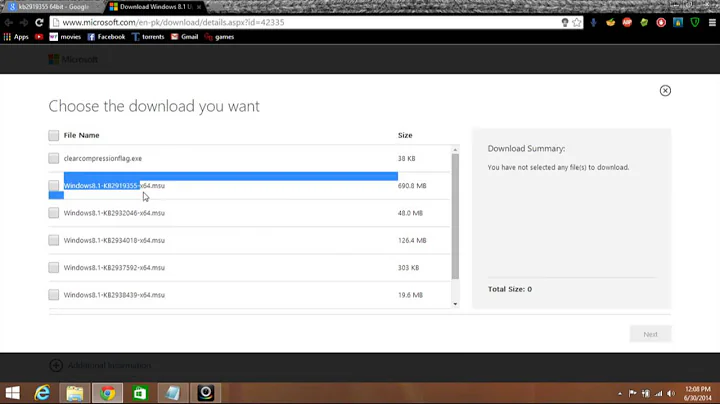The image size is (720, 404).
Task: Click the file list scroll down arrow
Action: tap(455, 304)
